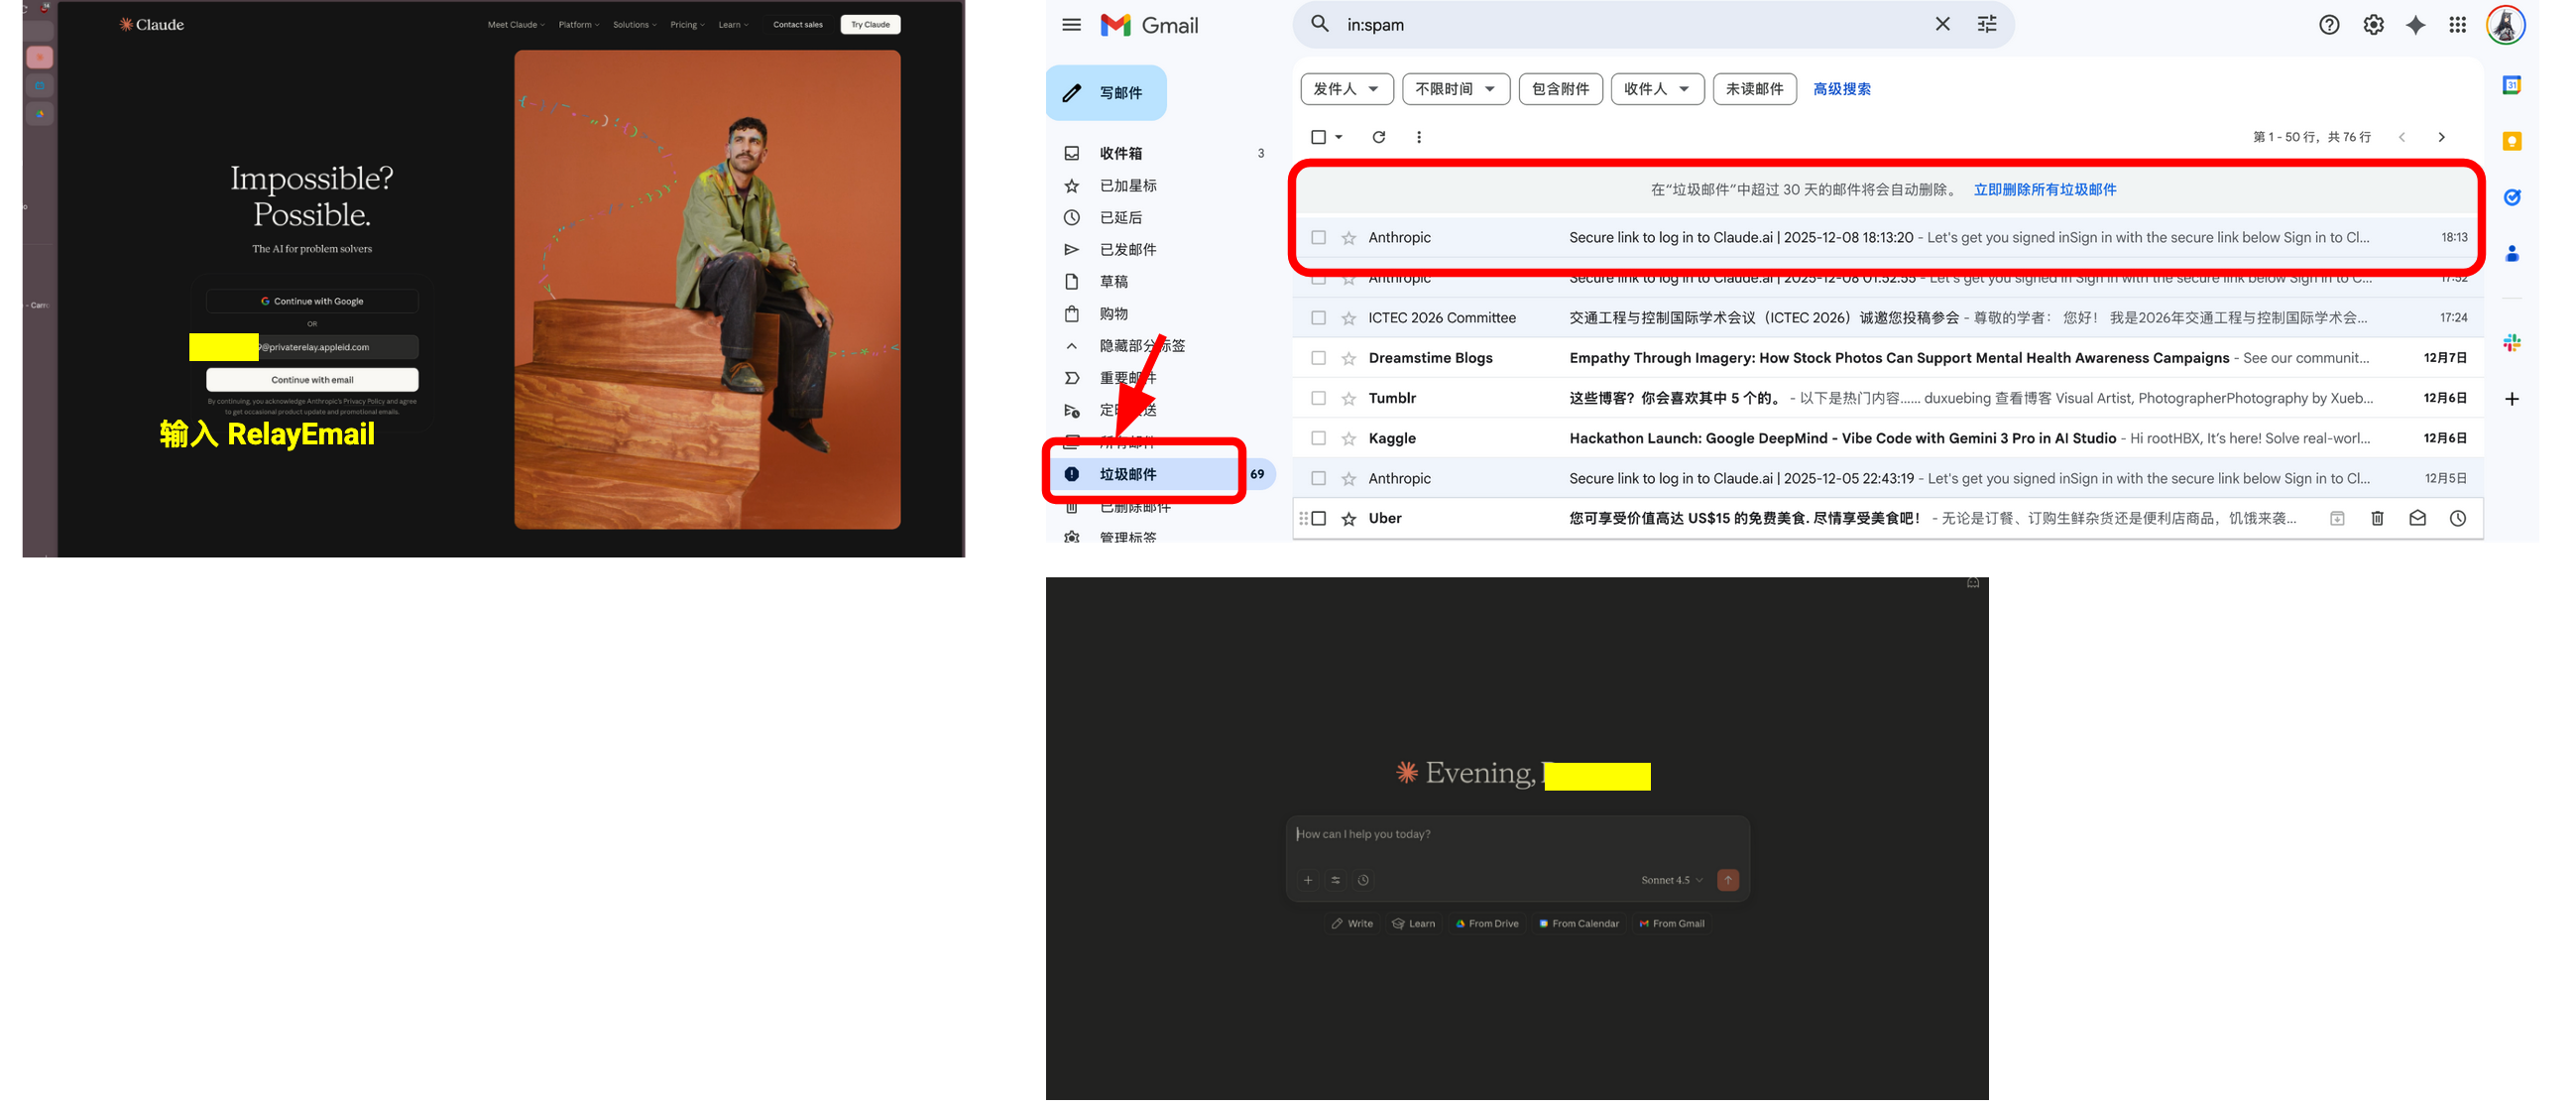Open Sonnet 4.5 model selector
The height and width of the screenshot is (1109, 2576).
[x=1671, y=880]
